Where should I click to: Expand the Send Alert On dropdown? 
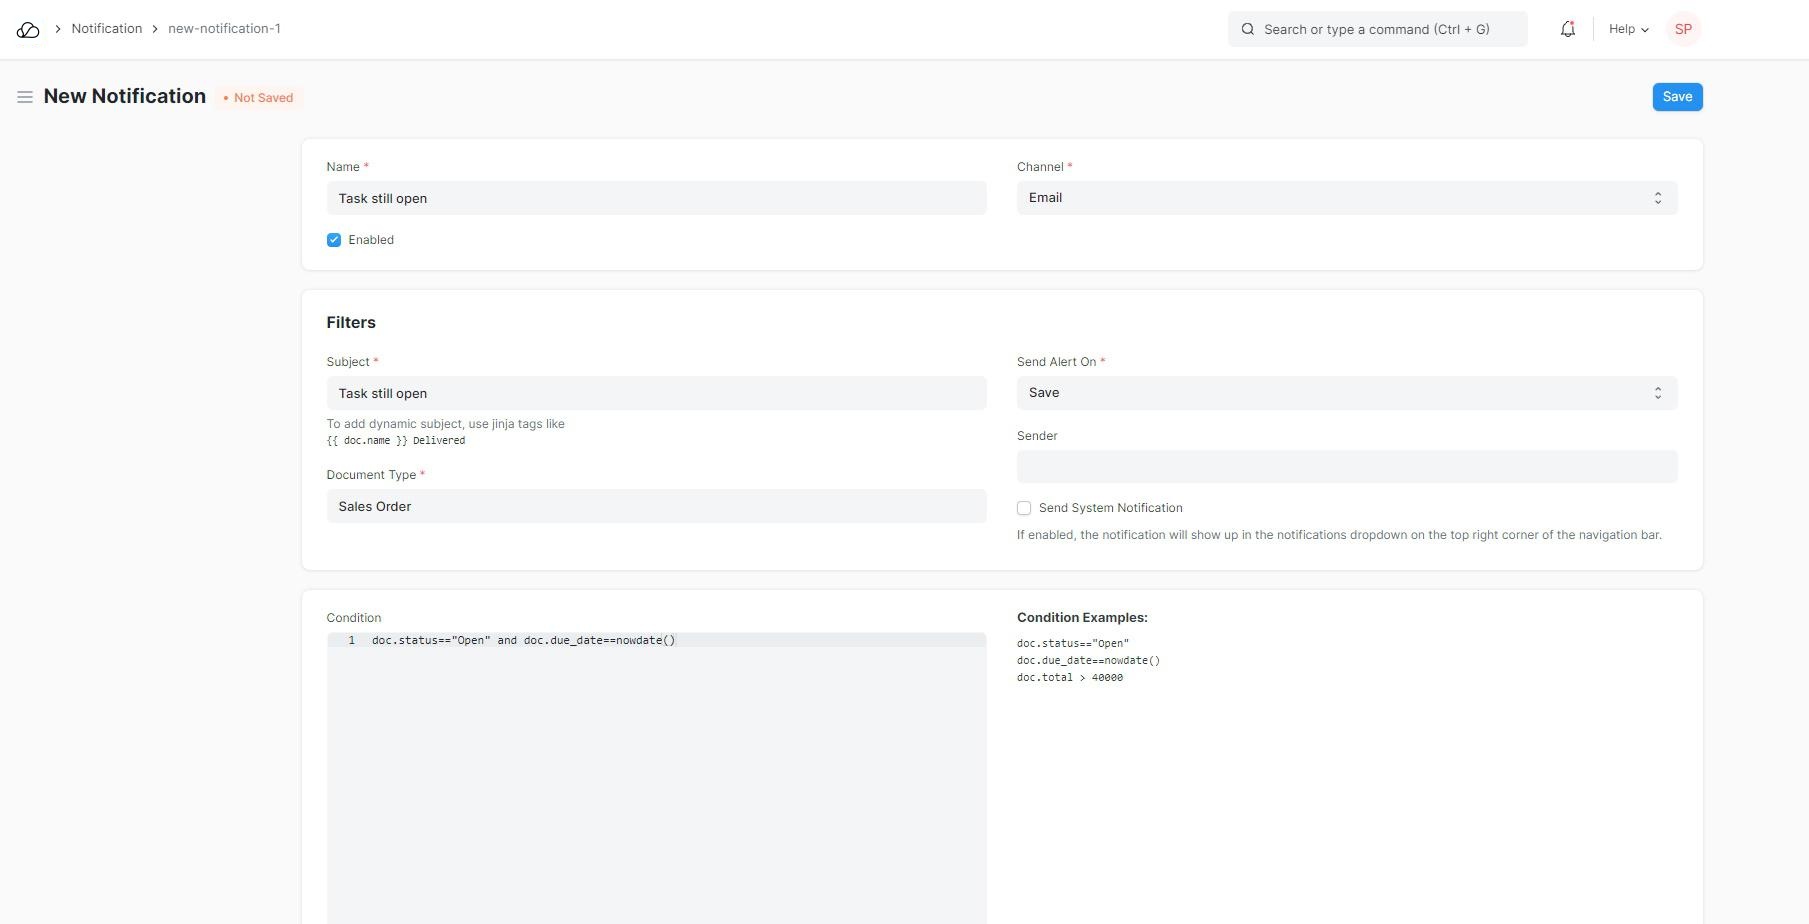(1346, 393)
